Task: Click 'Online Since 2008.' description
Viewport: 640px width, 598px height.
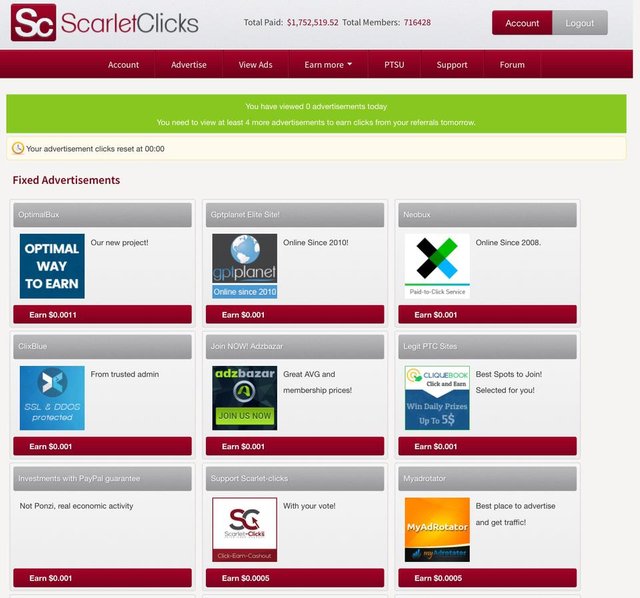Action: click(508, 242)
